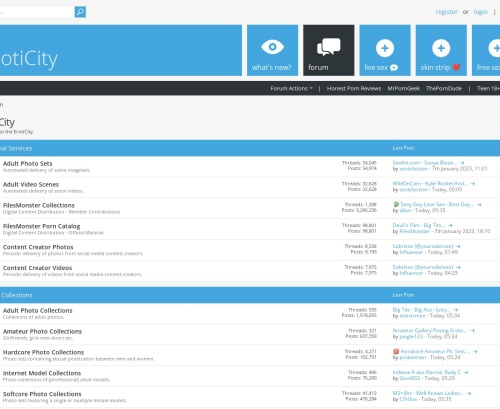Open the live sex plus tile
The height and width of the screenshot is (409, 500).
click(385, 50)
